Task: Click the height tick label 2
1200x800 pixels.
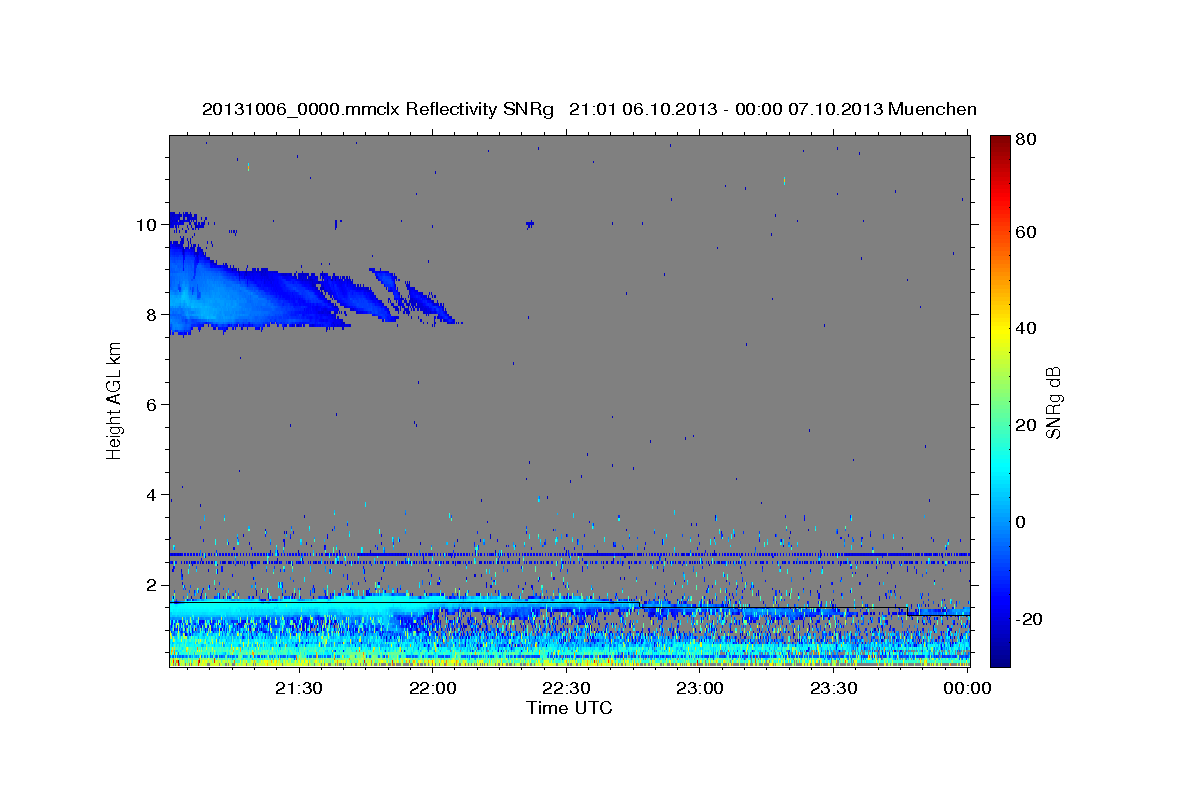Action: pos(153,585)
